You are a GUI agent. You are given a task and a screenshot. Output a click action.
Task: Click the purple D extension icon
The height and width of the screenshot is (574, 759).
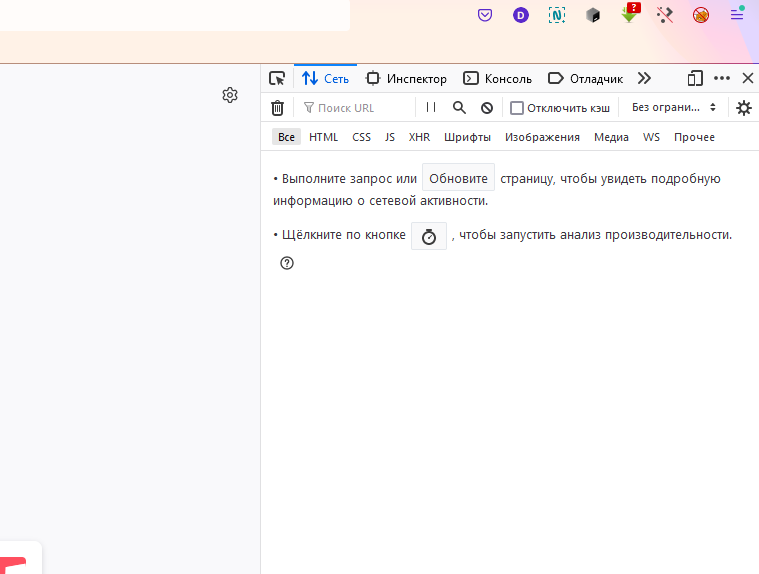click(521, 15)
